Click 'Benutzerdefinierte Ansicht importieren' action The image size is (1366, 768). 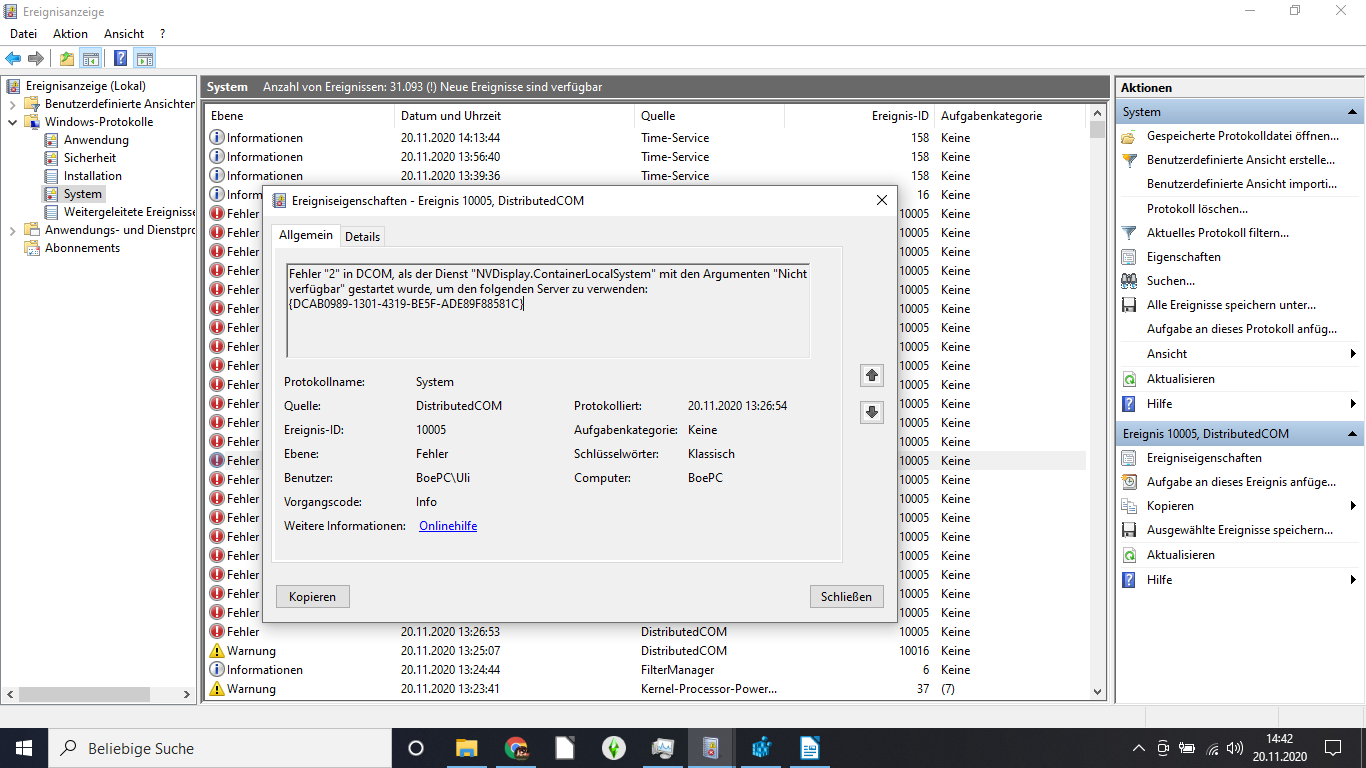tap(1242, 184)
